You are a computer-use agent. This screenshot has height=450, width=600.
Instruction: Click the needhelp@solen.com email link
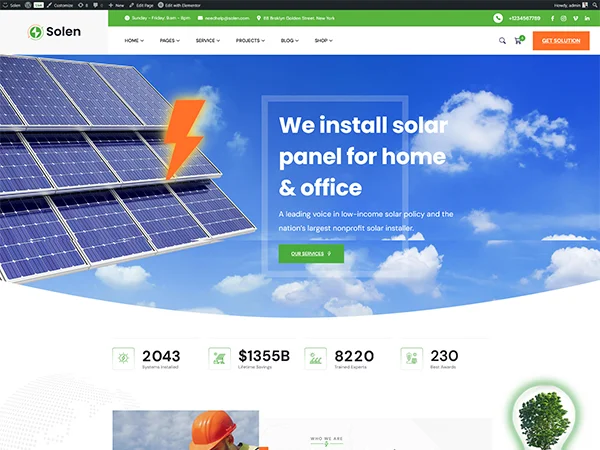[x=223, y=18]
